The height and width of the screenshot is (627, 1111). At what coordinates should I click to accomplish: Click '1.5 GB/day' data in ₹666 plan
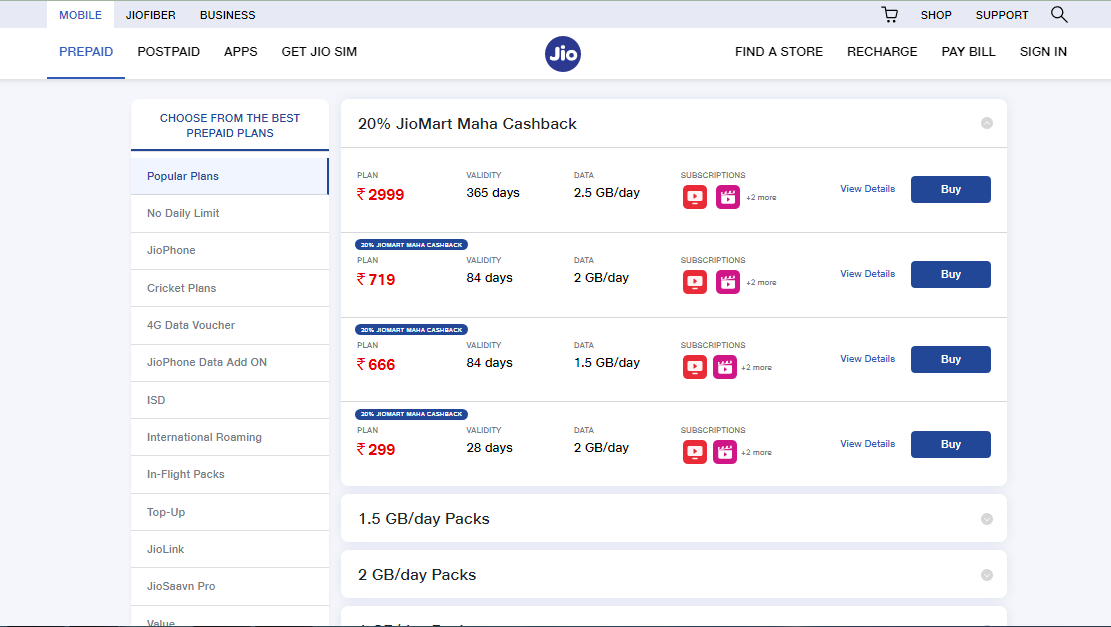tap(607, 363)
